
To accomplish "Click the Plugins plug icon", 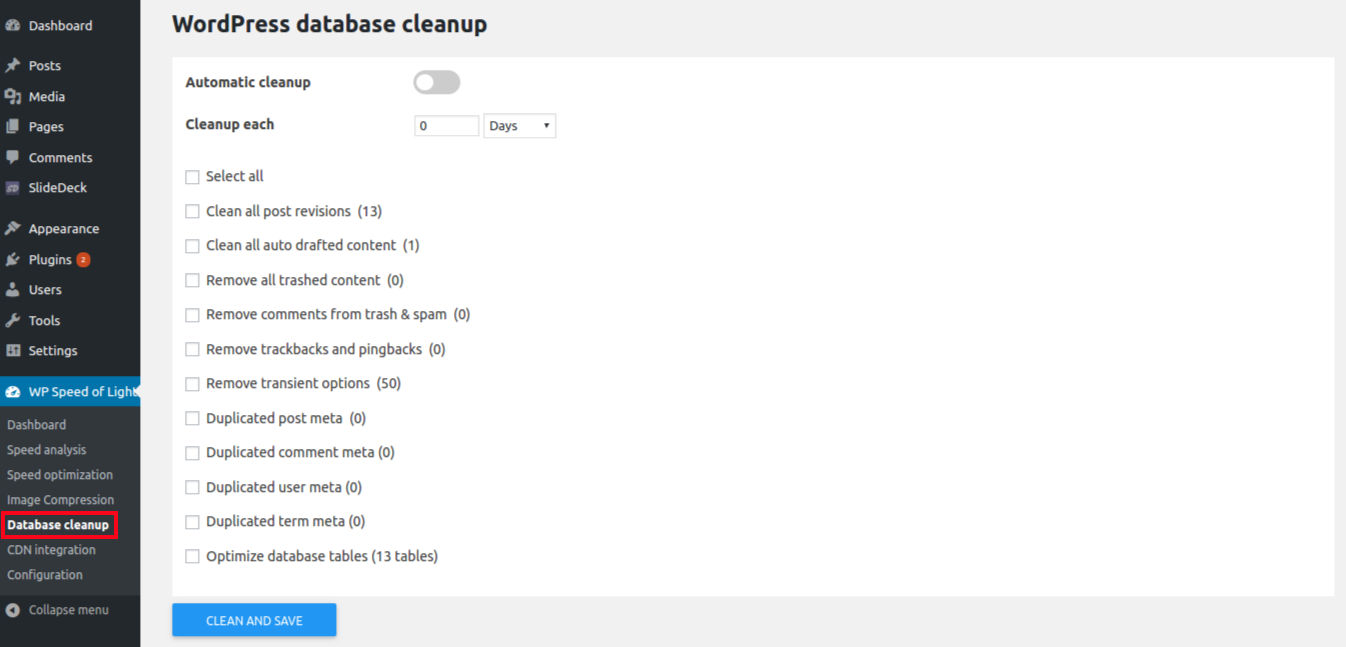I will [13, 260].
